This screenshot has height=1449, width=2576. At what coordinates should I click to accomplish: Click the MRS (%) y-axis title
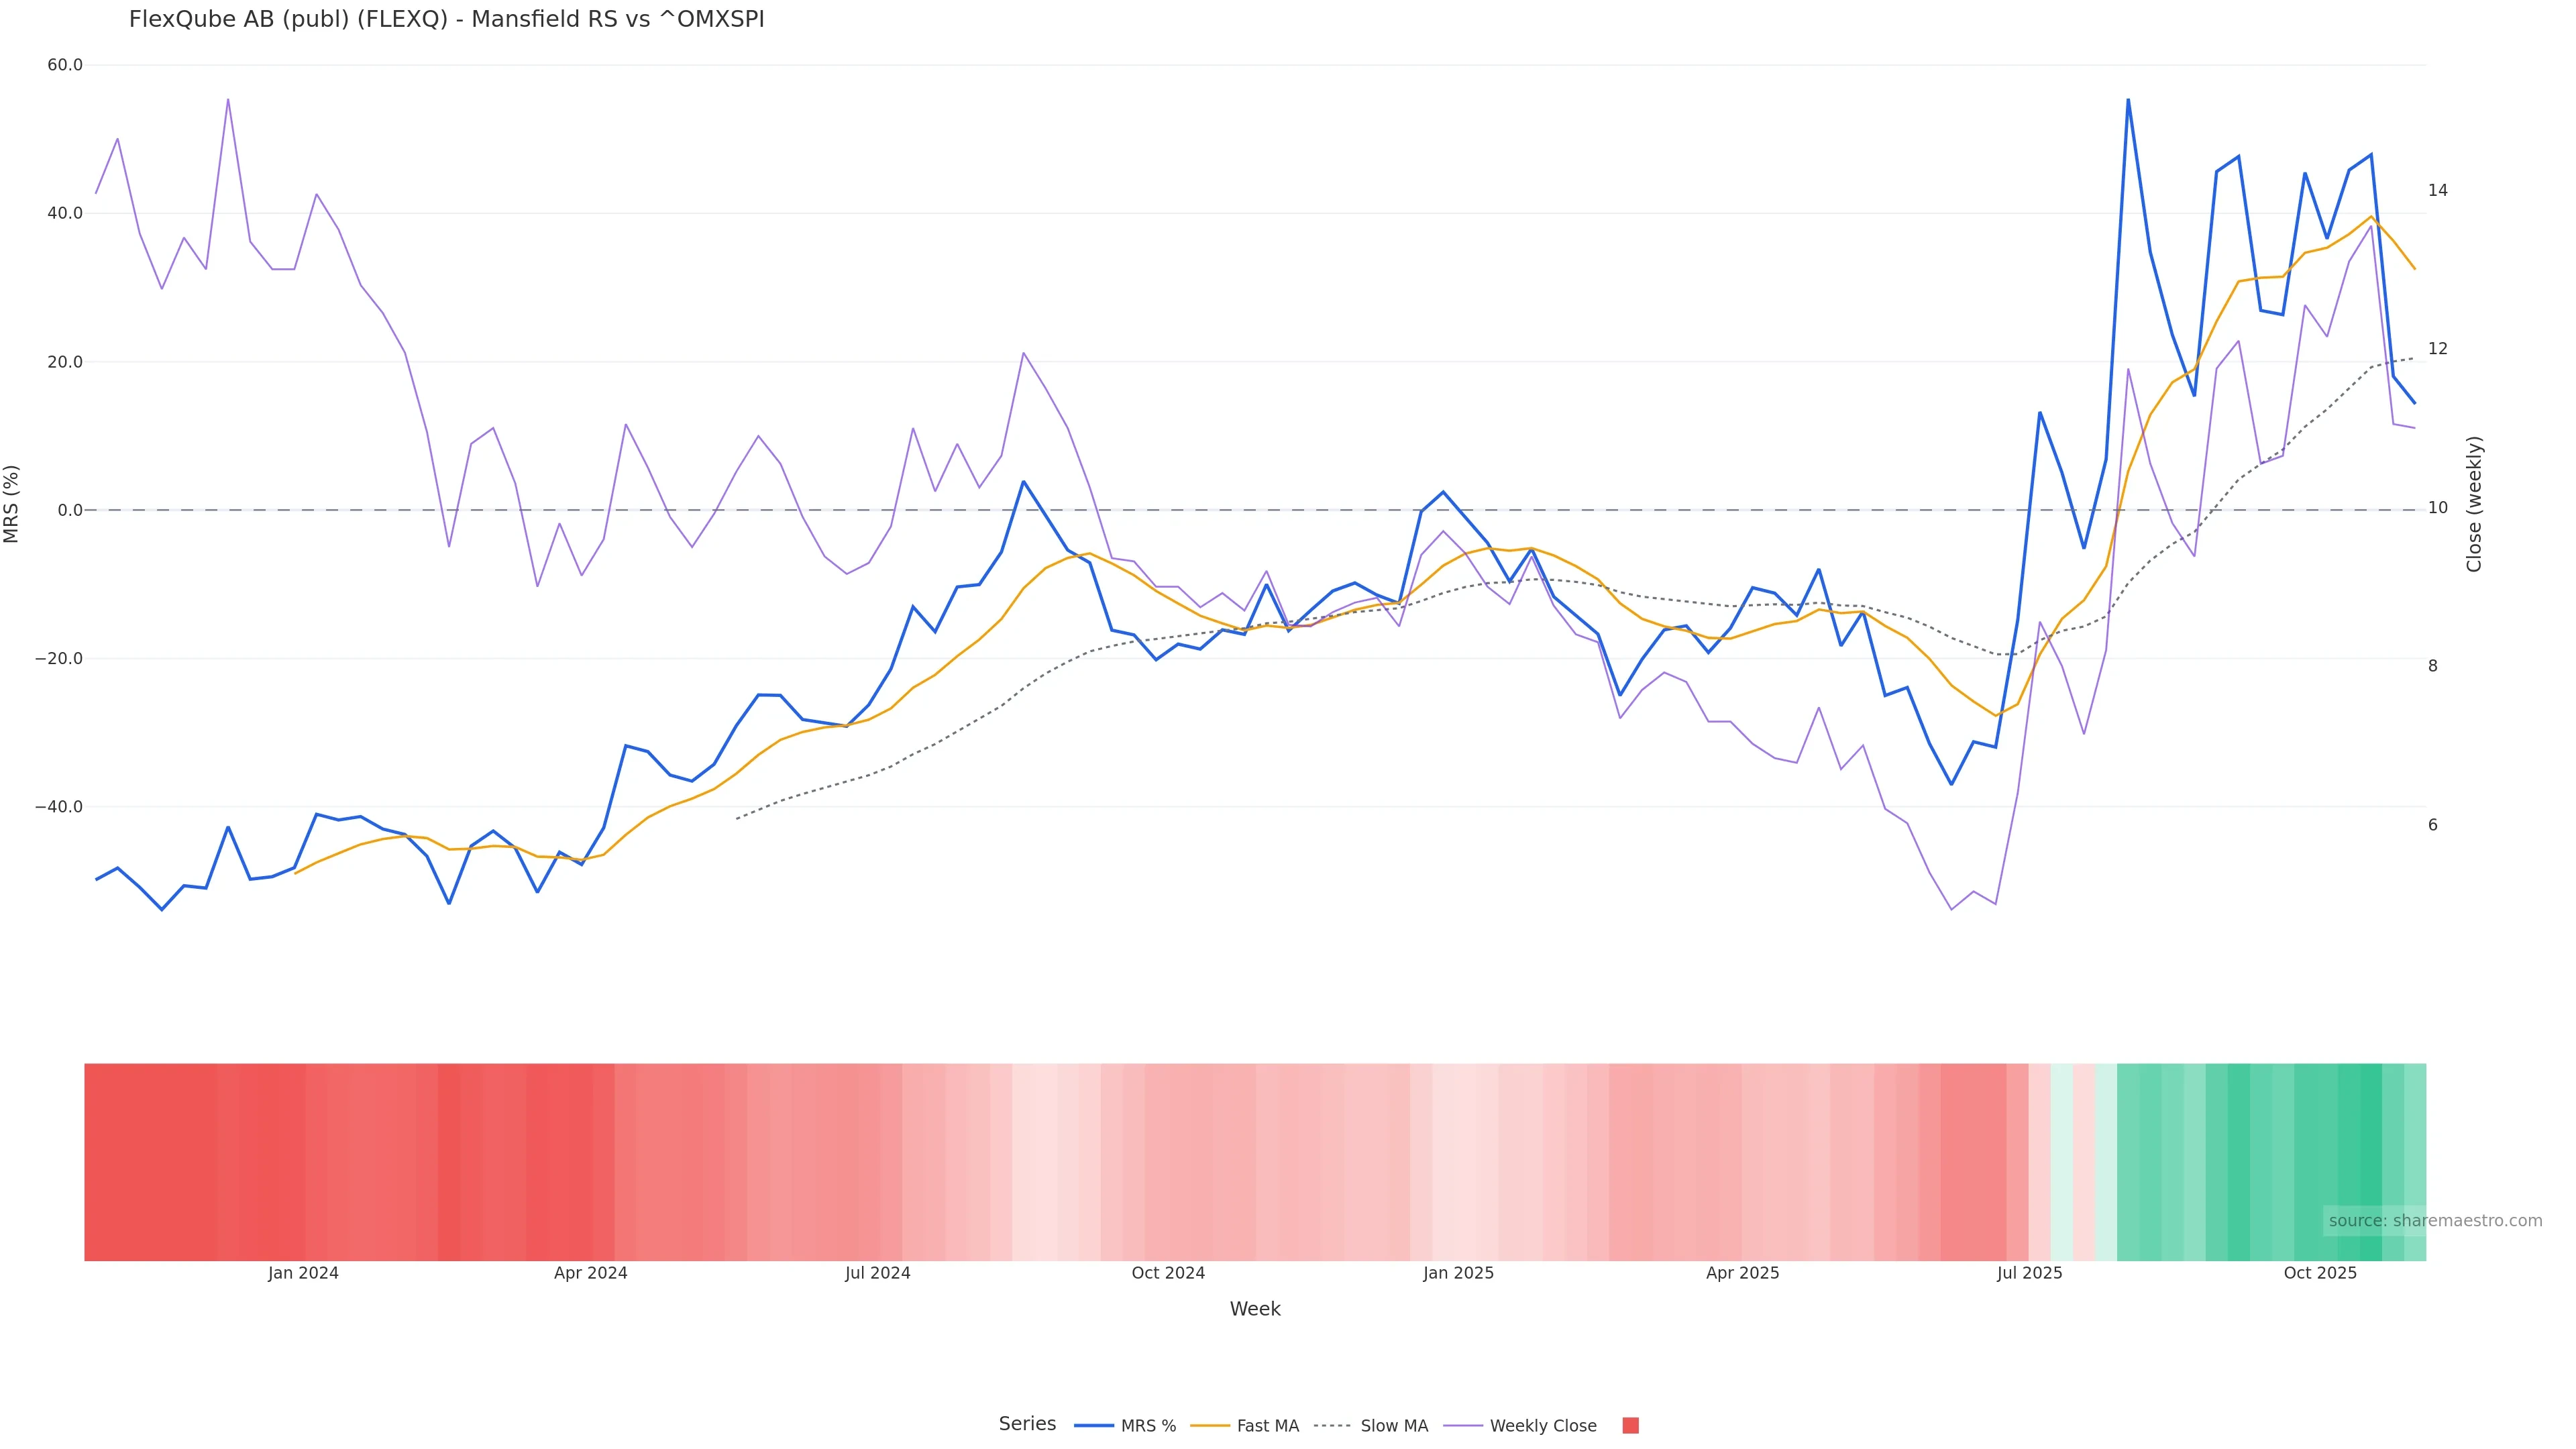click(x=12, y=504)
